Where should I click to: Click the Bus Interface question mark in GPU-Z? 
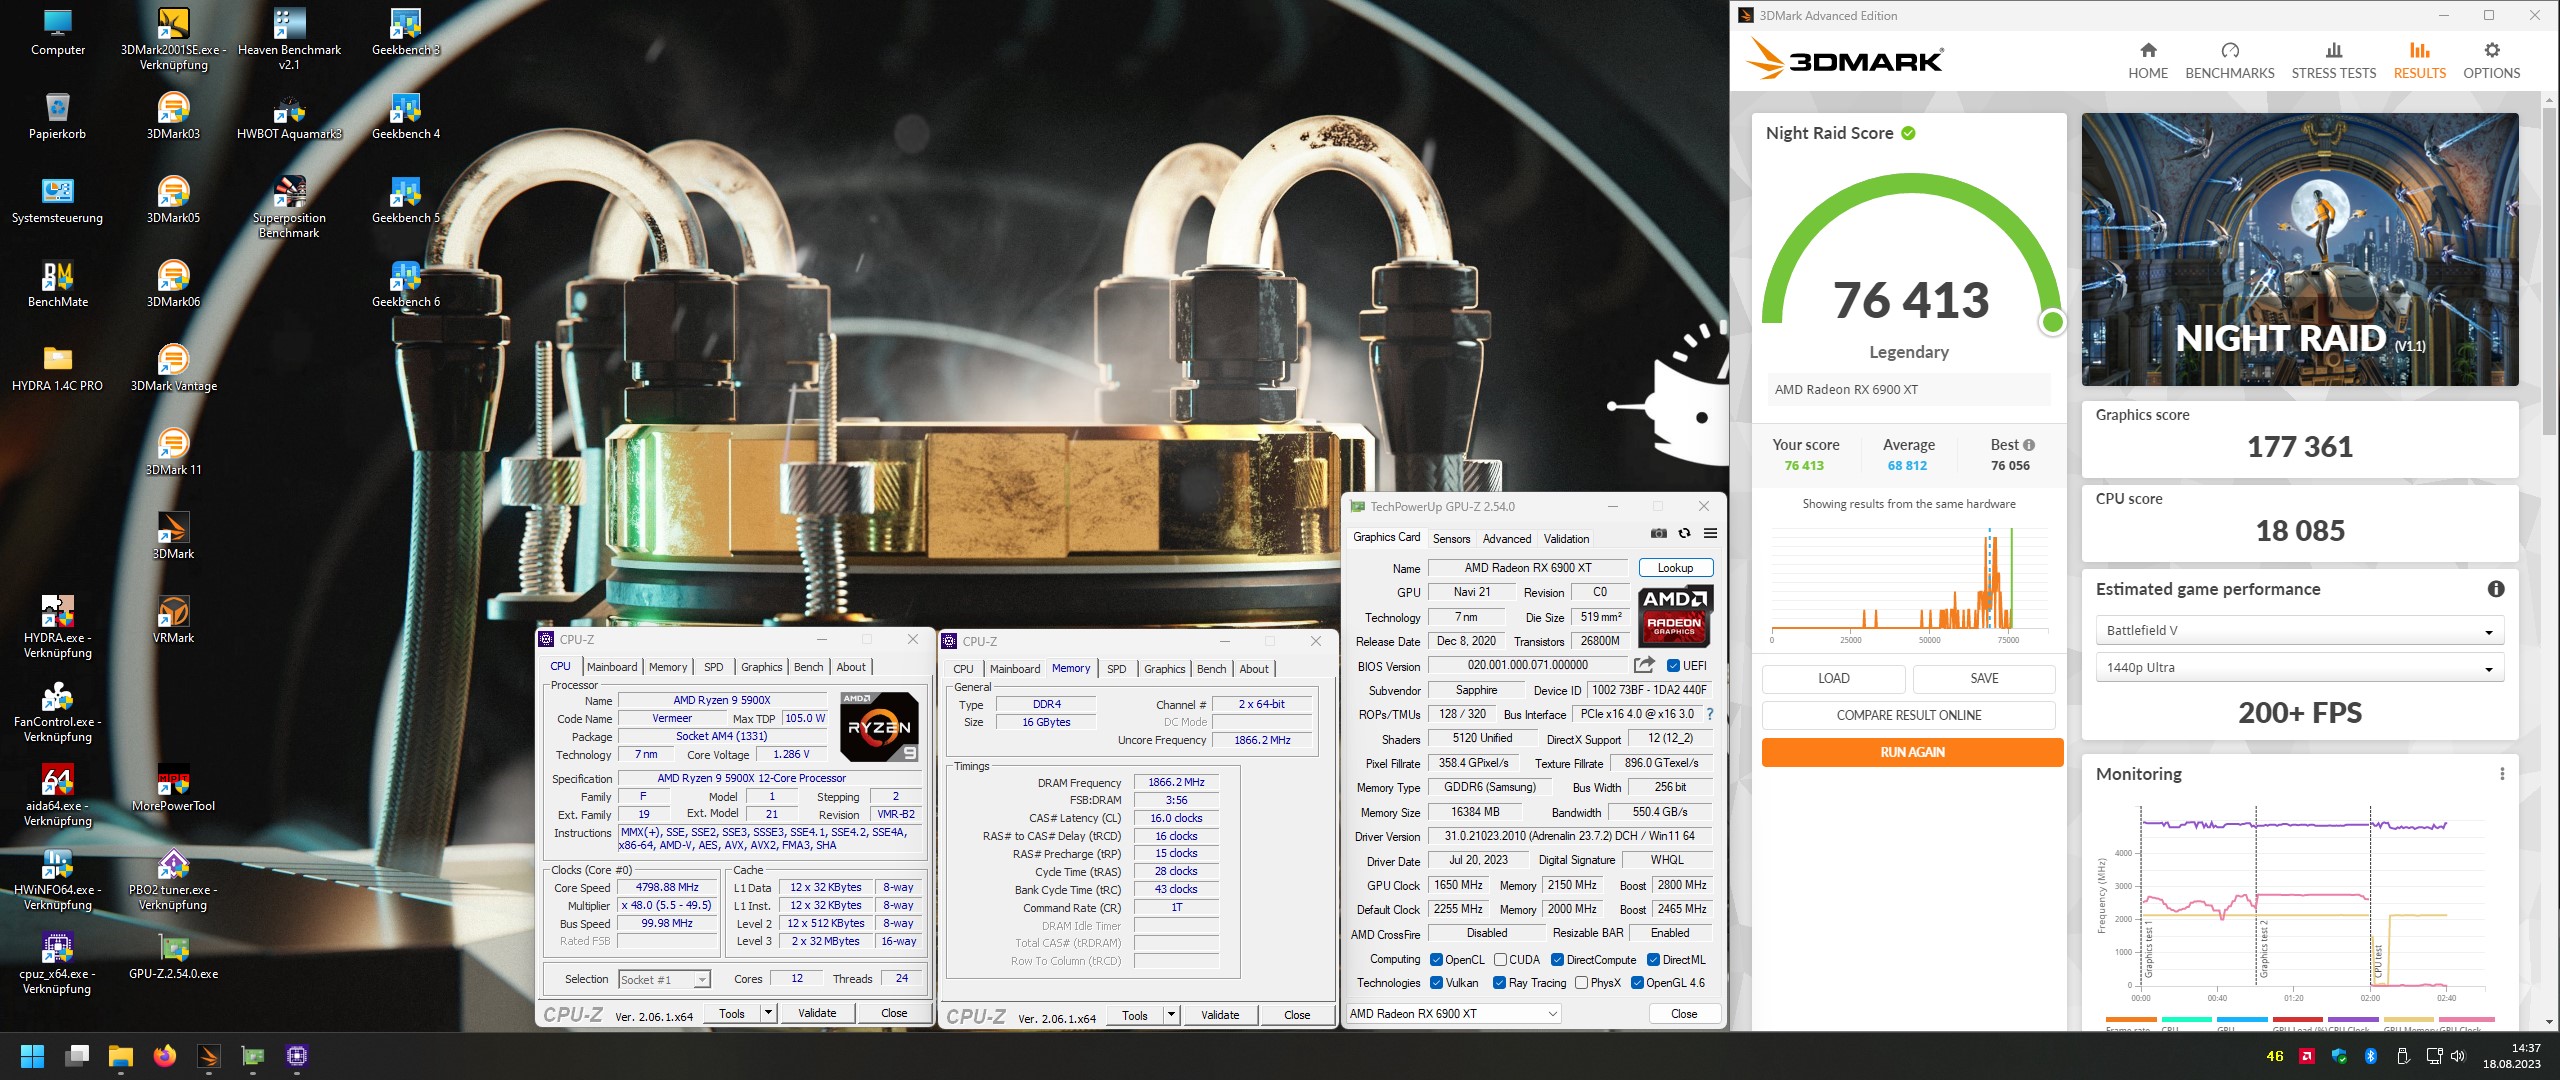click(x=1710, y=714)
